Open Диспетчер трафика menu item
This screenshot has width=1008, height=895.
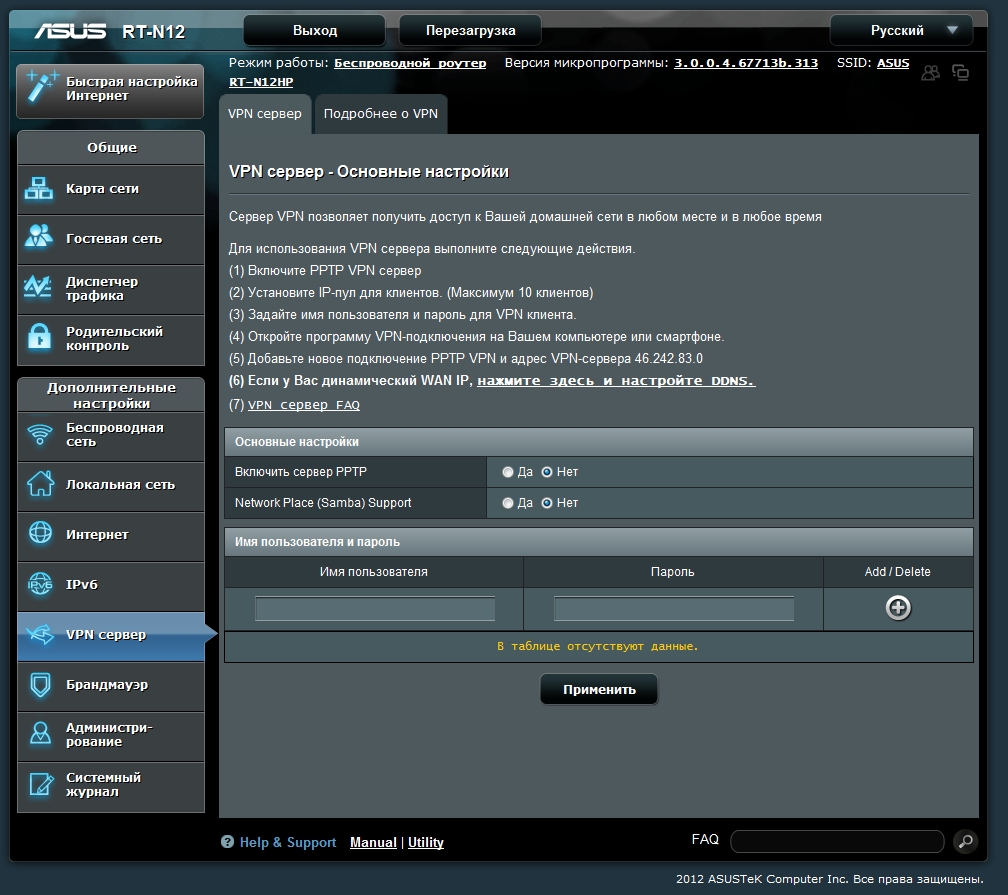(x=111, y=289)
